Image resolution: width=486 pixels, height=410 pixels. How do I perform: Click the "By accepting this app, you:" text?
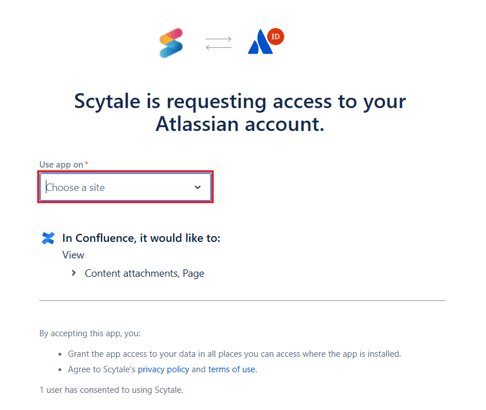90,333
